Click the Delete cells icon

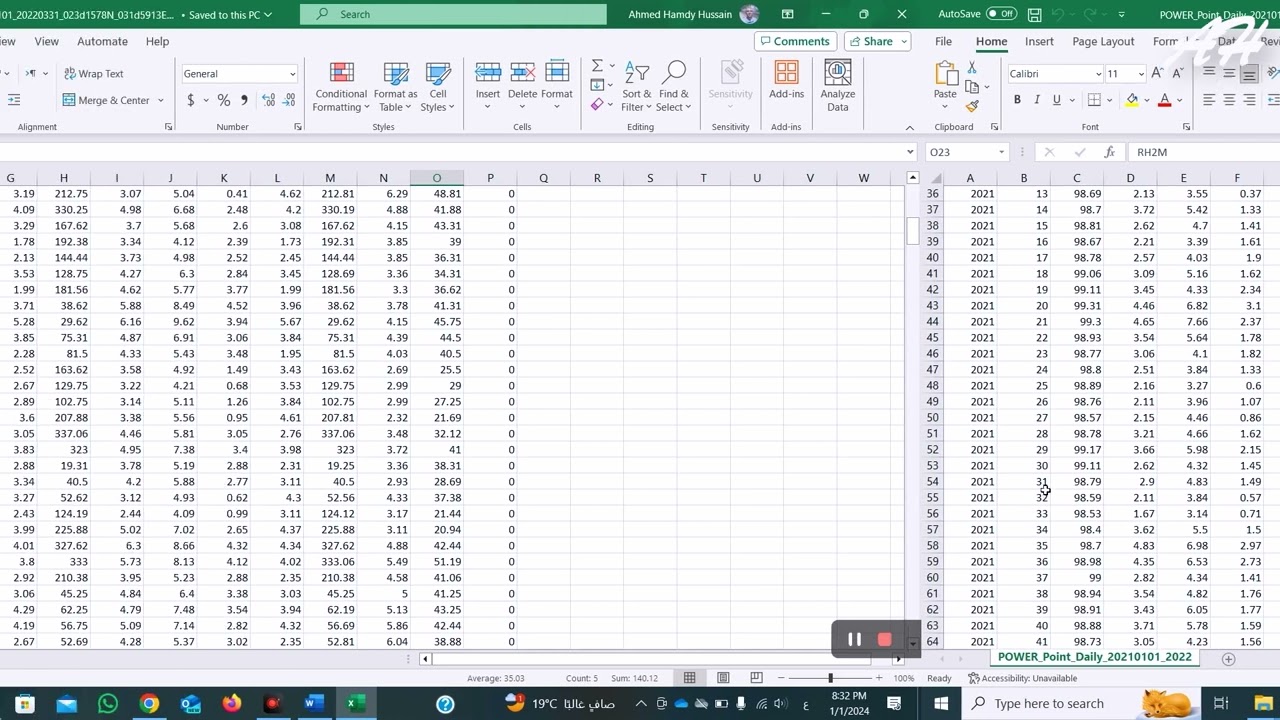[x=522, y=72]
